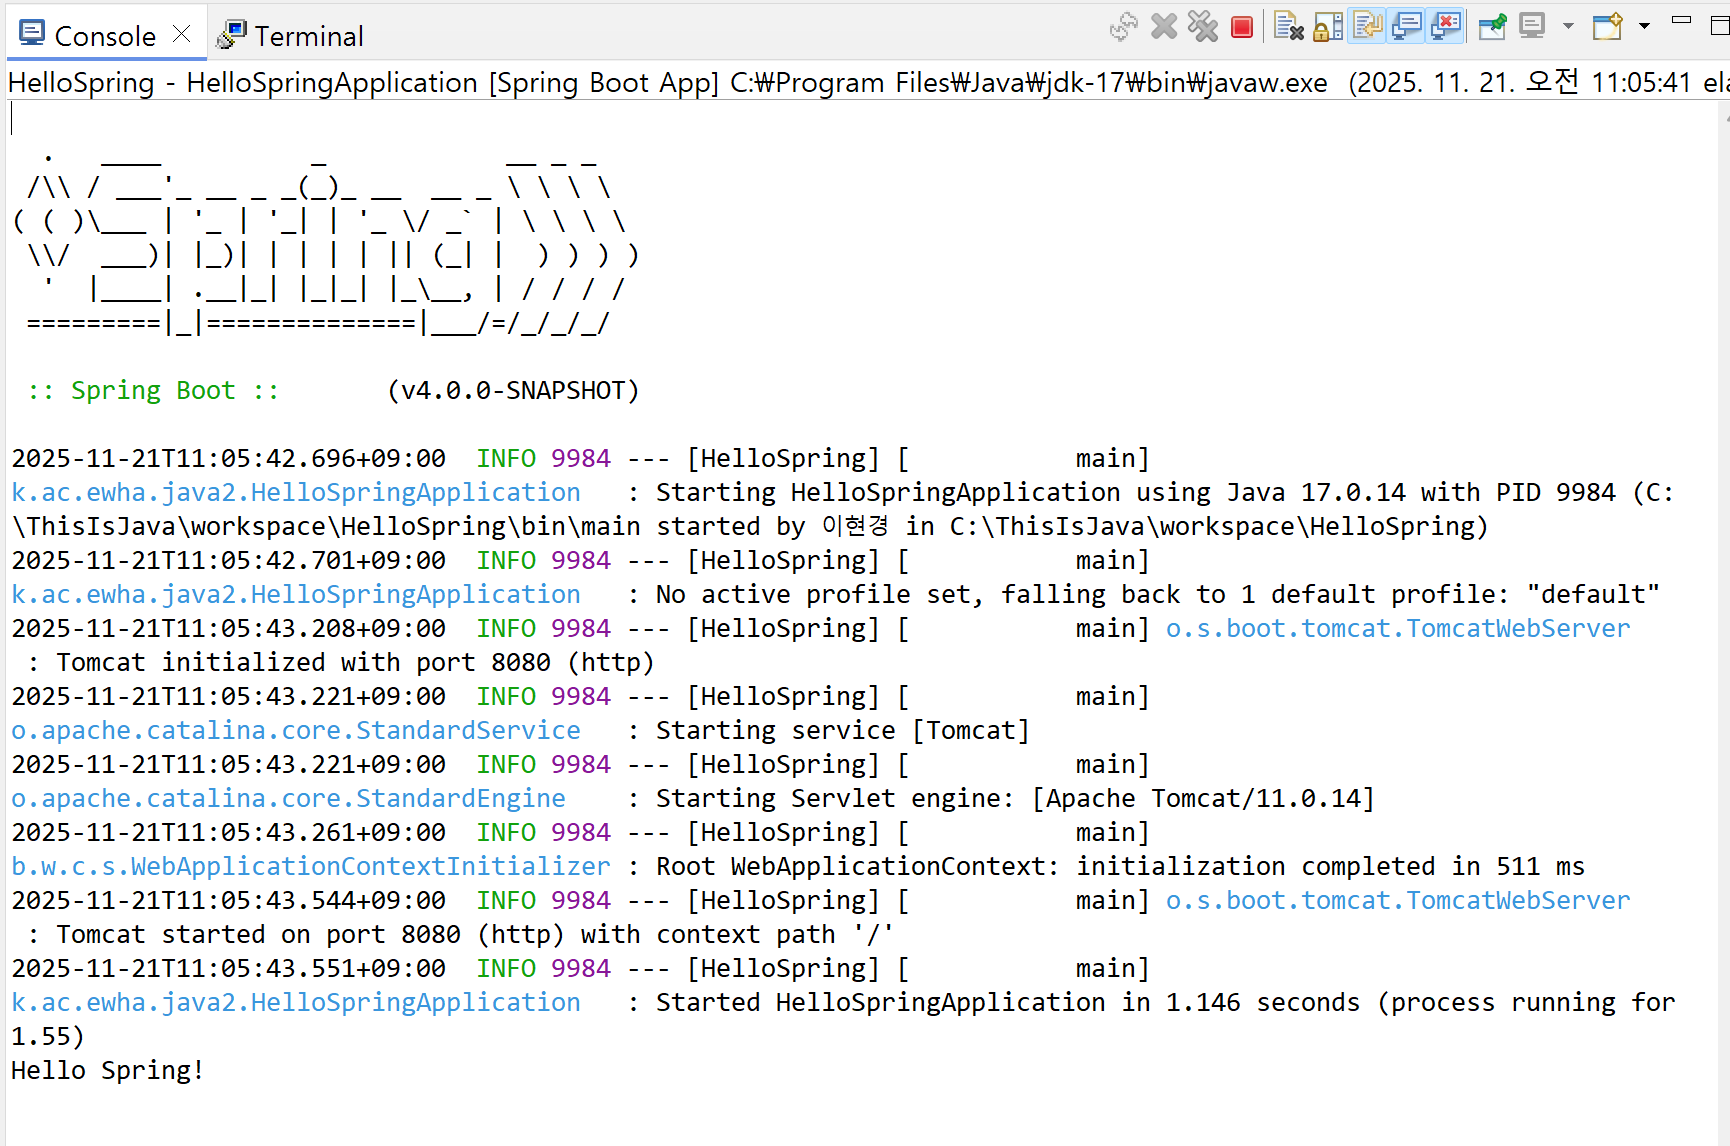Click the HelloSpringApplication class link
This screenshot has height=1146, width=1730.
coord(295,491)
